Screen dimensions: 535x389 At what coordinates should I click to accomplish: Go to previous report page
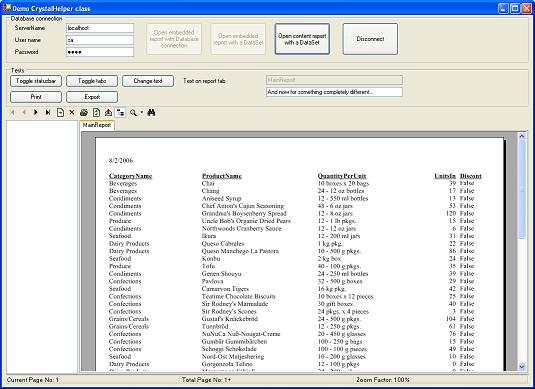[24, 112]
